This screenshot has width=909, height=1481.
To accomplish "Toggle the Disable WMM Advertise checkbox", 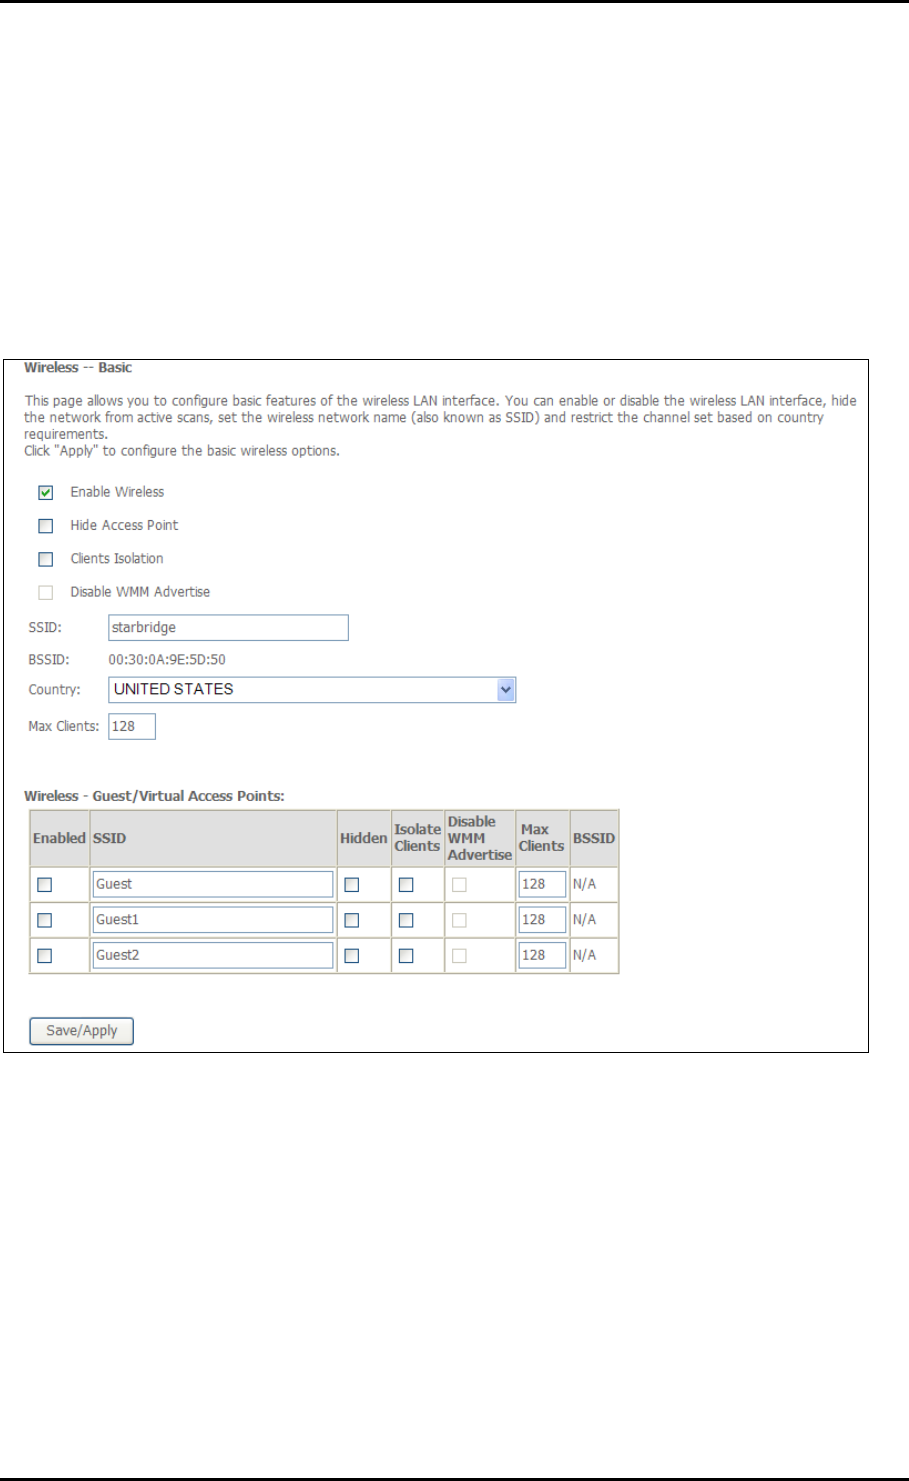I will 45,592.
